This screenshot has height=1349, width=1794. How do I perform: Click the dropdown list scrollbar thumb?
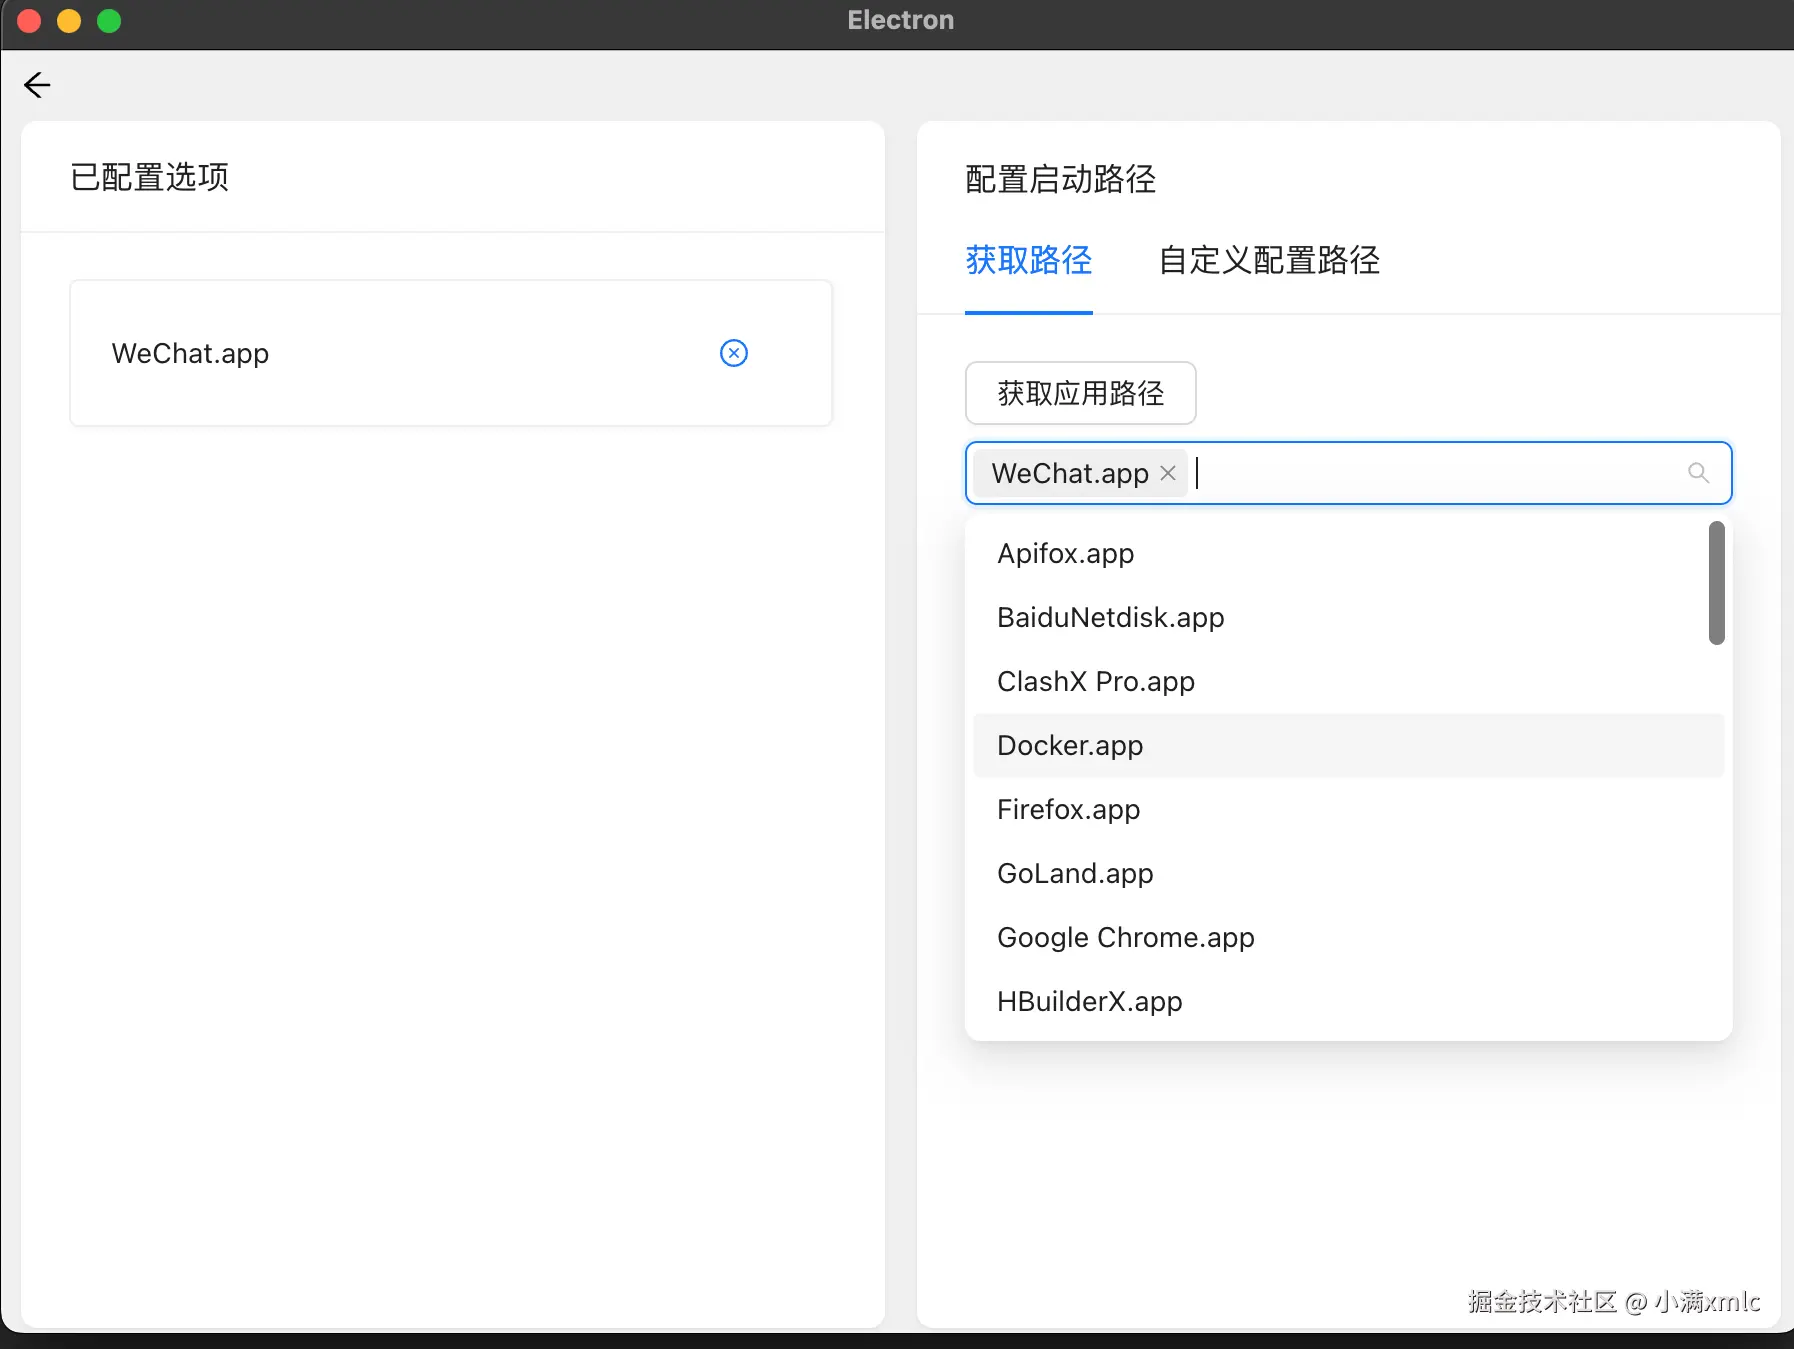pyautogui.click(x=1717, y=583)
